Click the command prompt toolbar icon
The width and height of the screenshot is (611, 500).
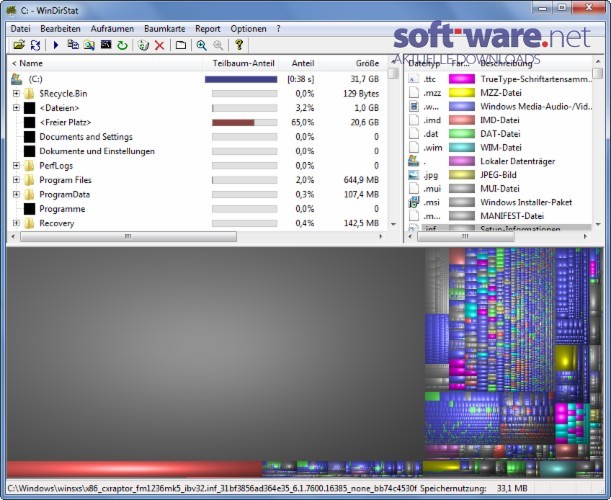coord(106,45)
